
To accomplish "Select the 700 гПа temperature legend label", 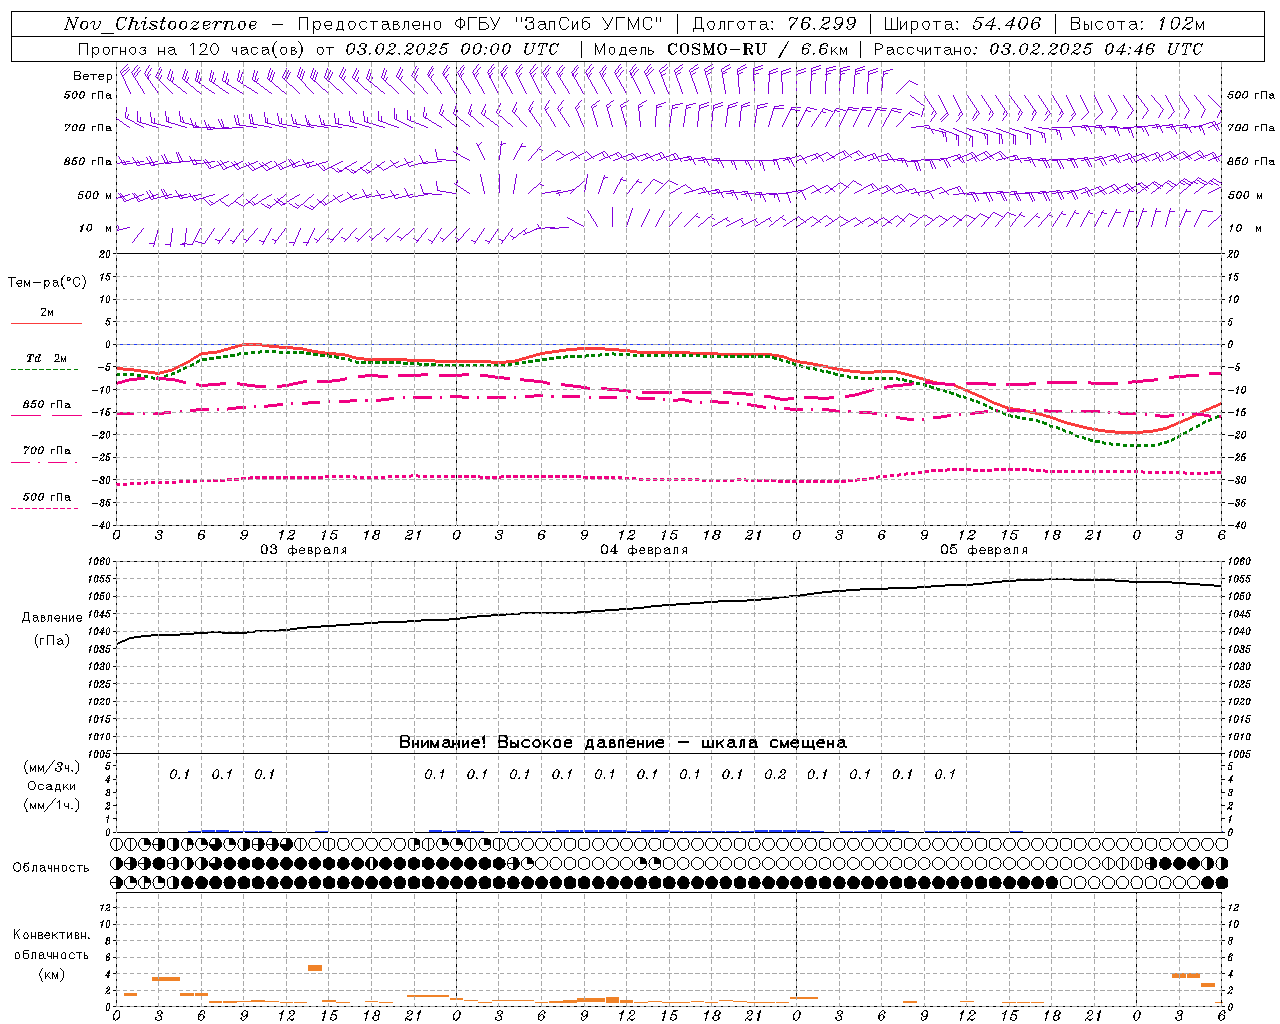I will click(x=47, y=450).
